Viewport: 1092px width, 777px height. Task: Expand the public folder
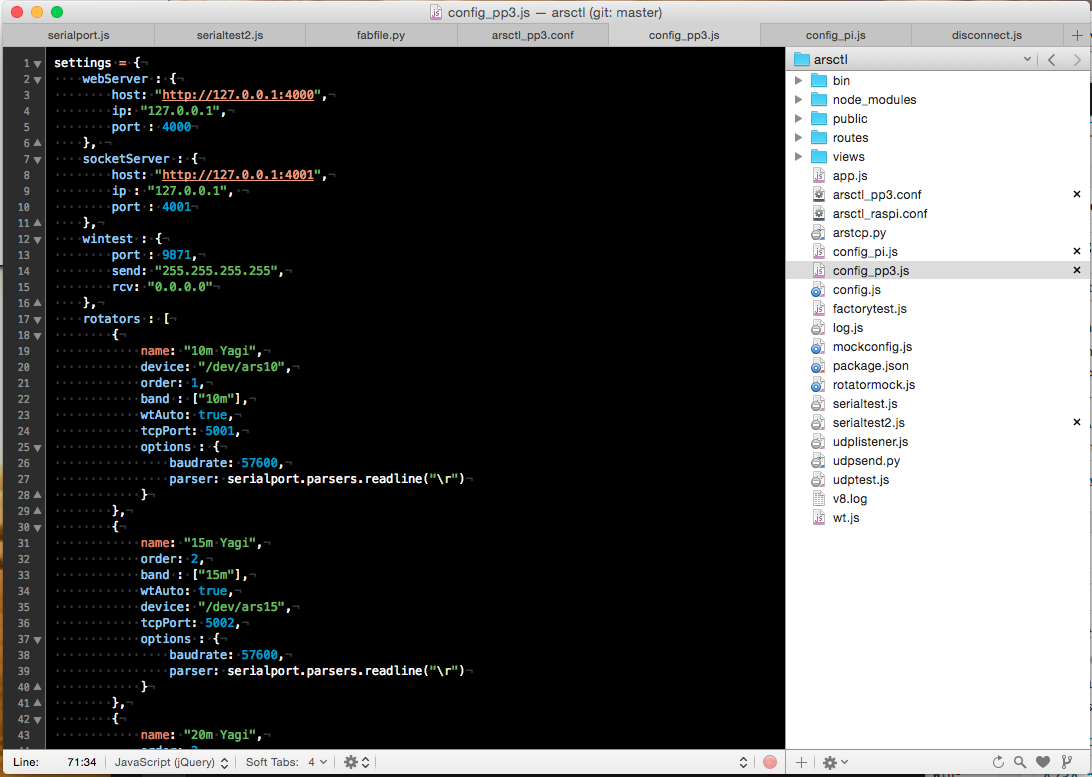click(799, 118)
